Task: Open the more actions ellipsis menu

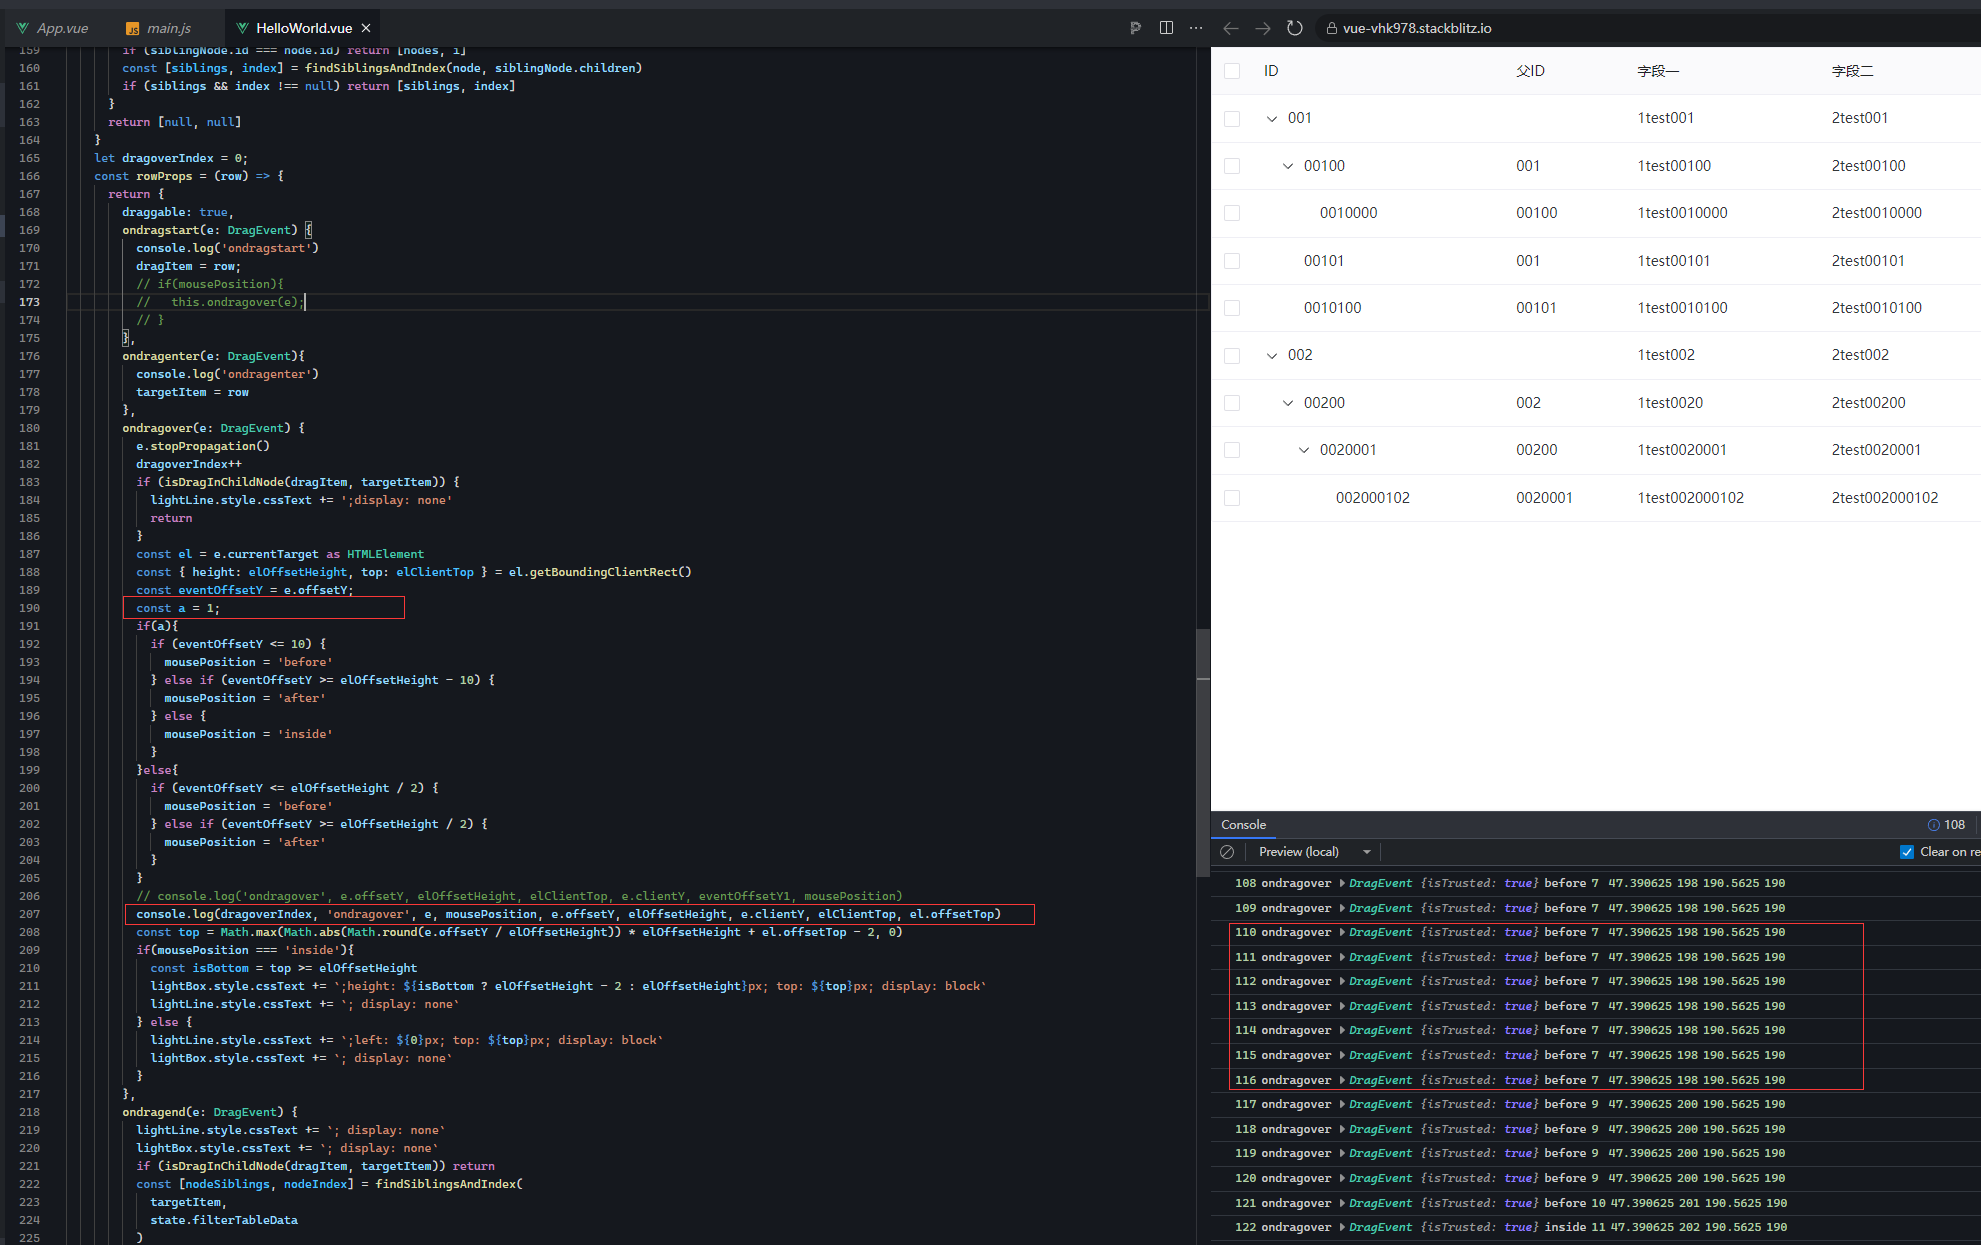Action: pyautogui.click(x=1195, y=27)
